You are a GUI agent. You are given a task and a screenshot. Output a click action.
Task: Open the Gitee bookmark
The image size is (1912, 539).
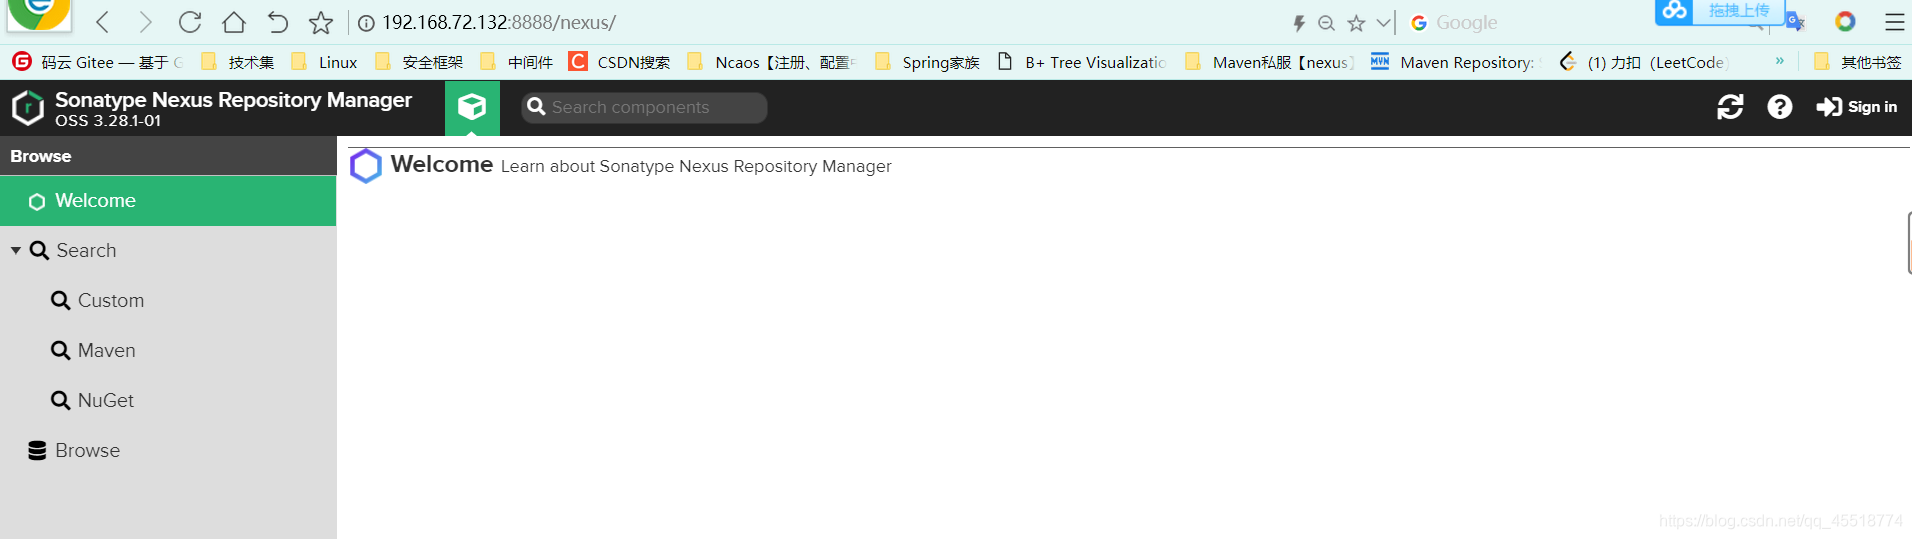coord(98,62)
